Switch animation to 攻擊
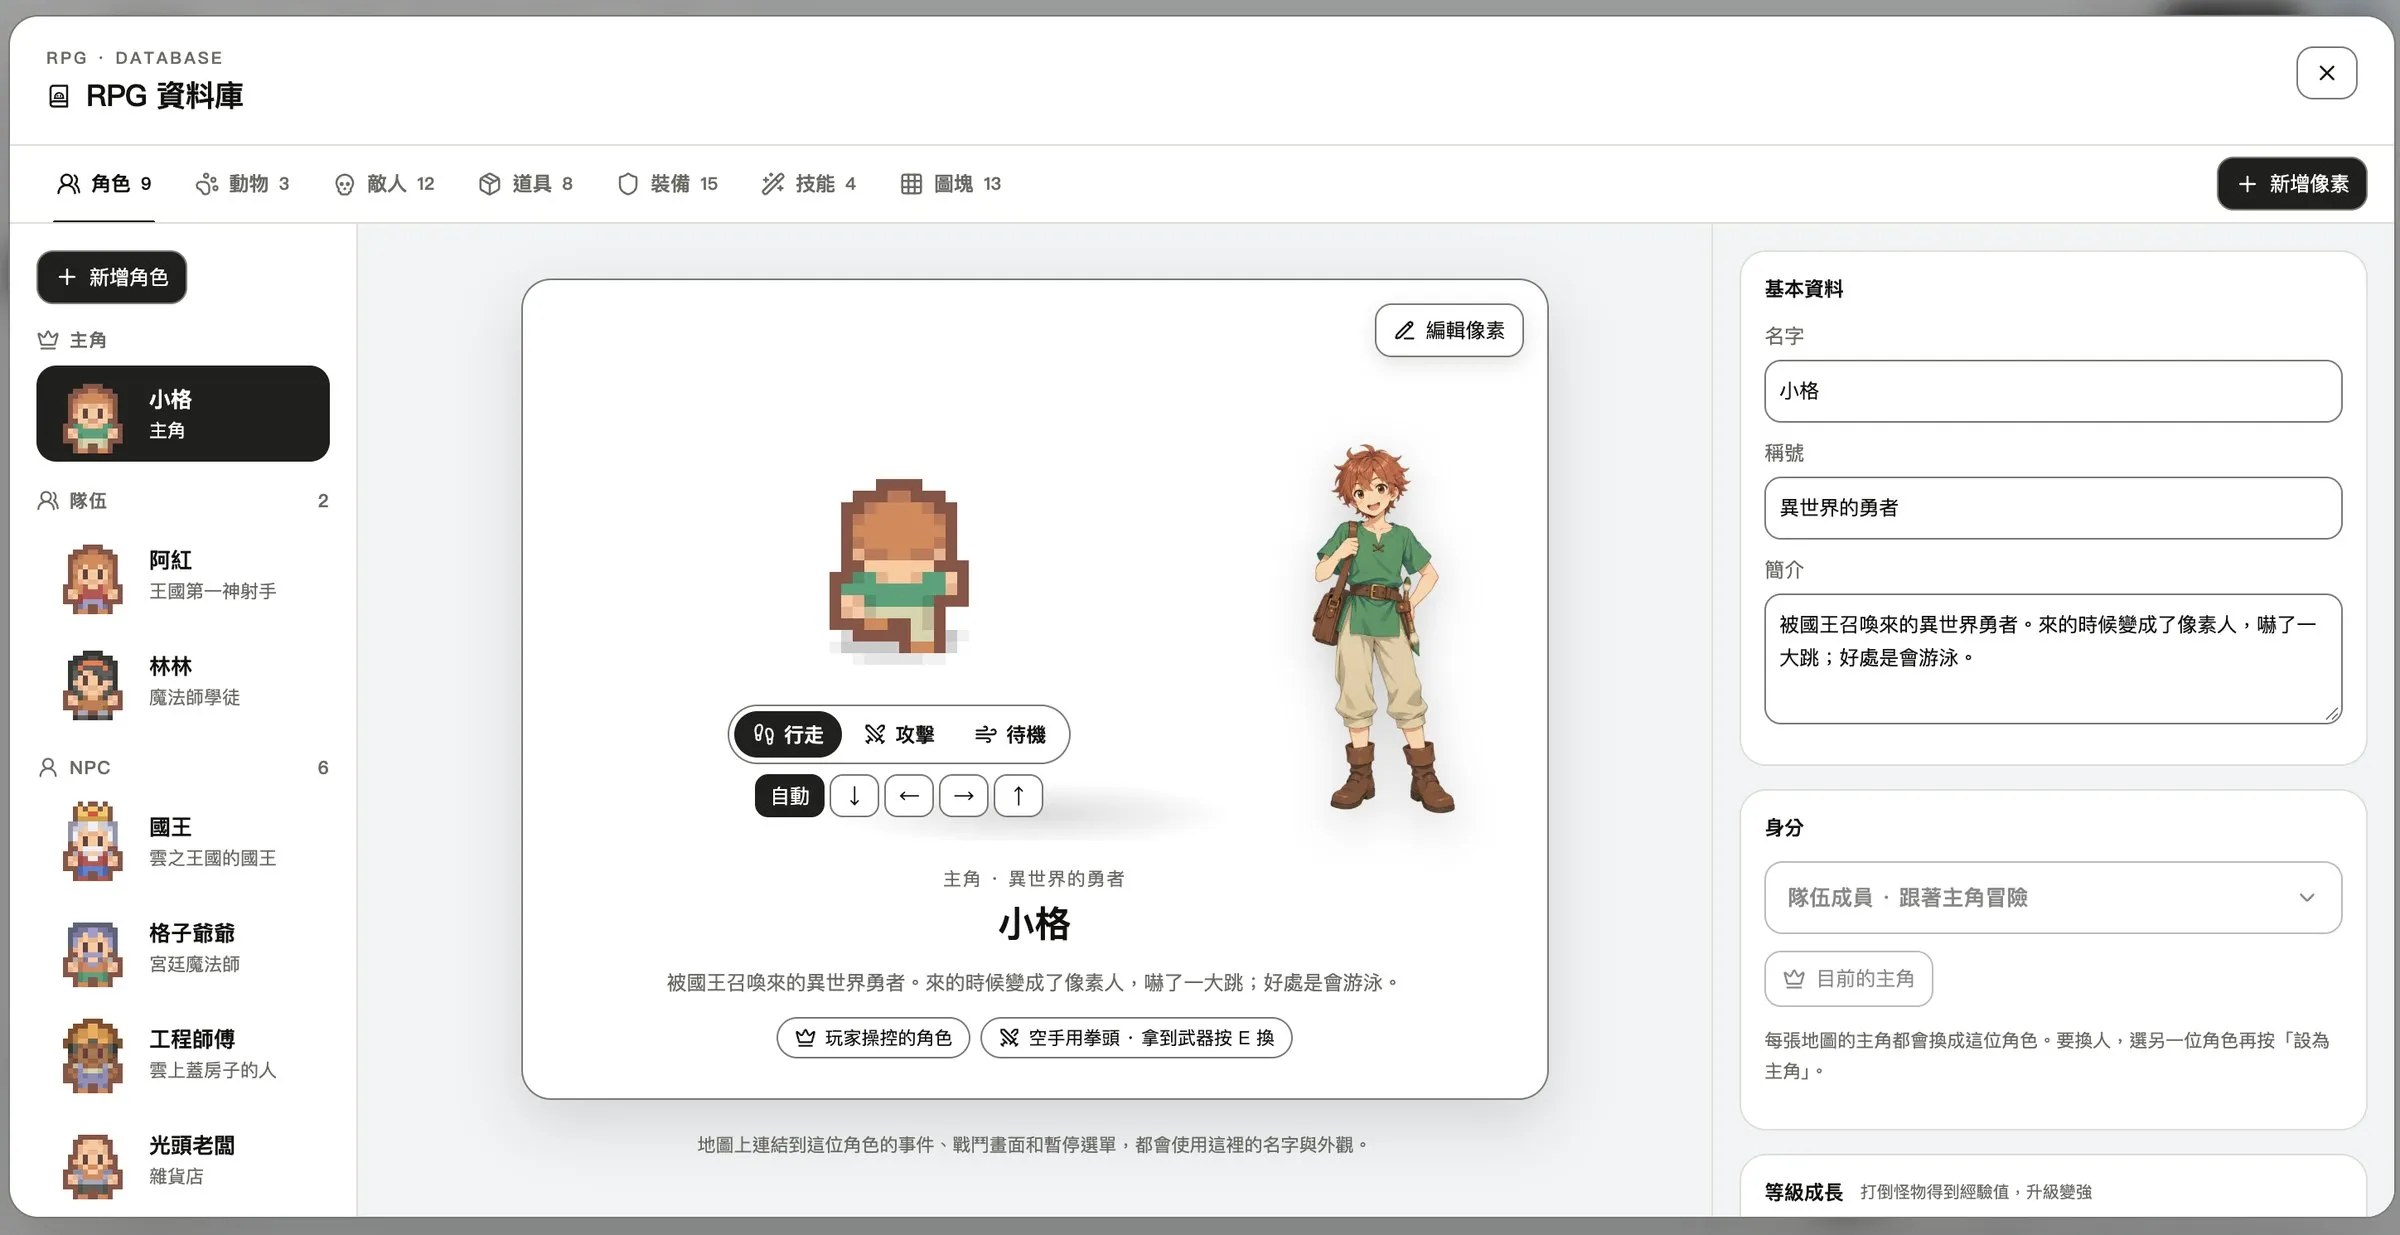The height and width of the screenshot is (1235, 2400). point(899,734)
